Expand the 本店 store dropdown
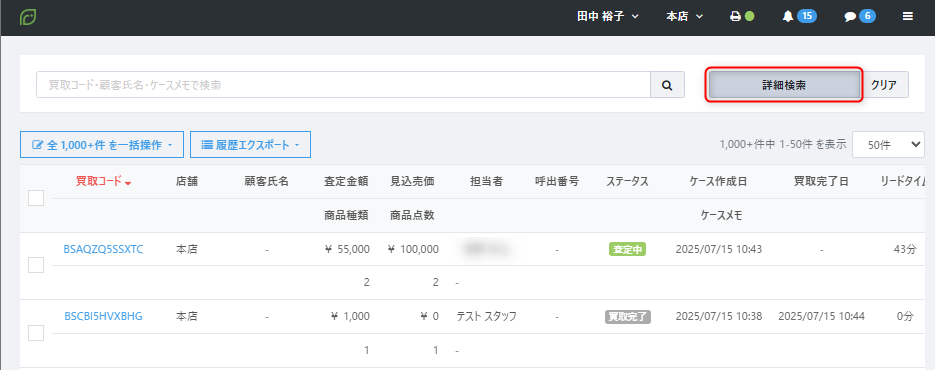 point(685,17)
